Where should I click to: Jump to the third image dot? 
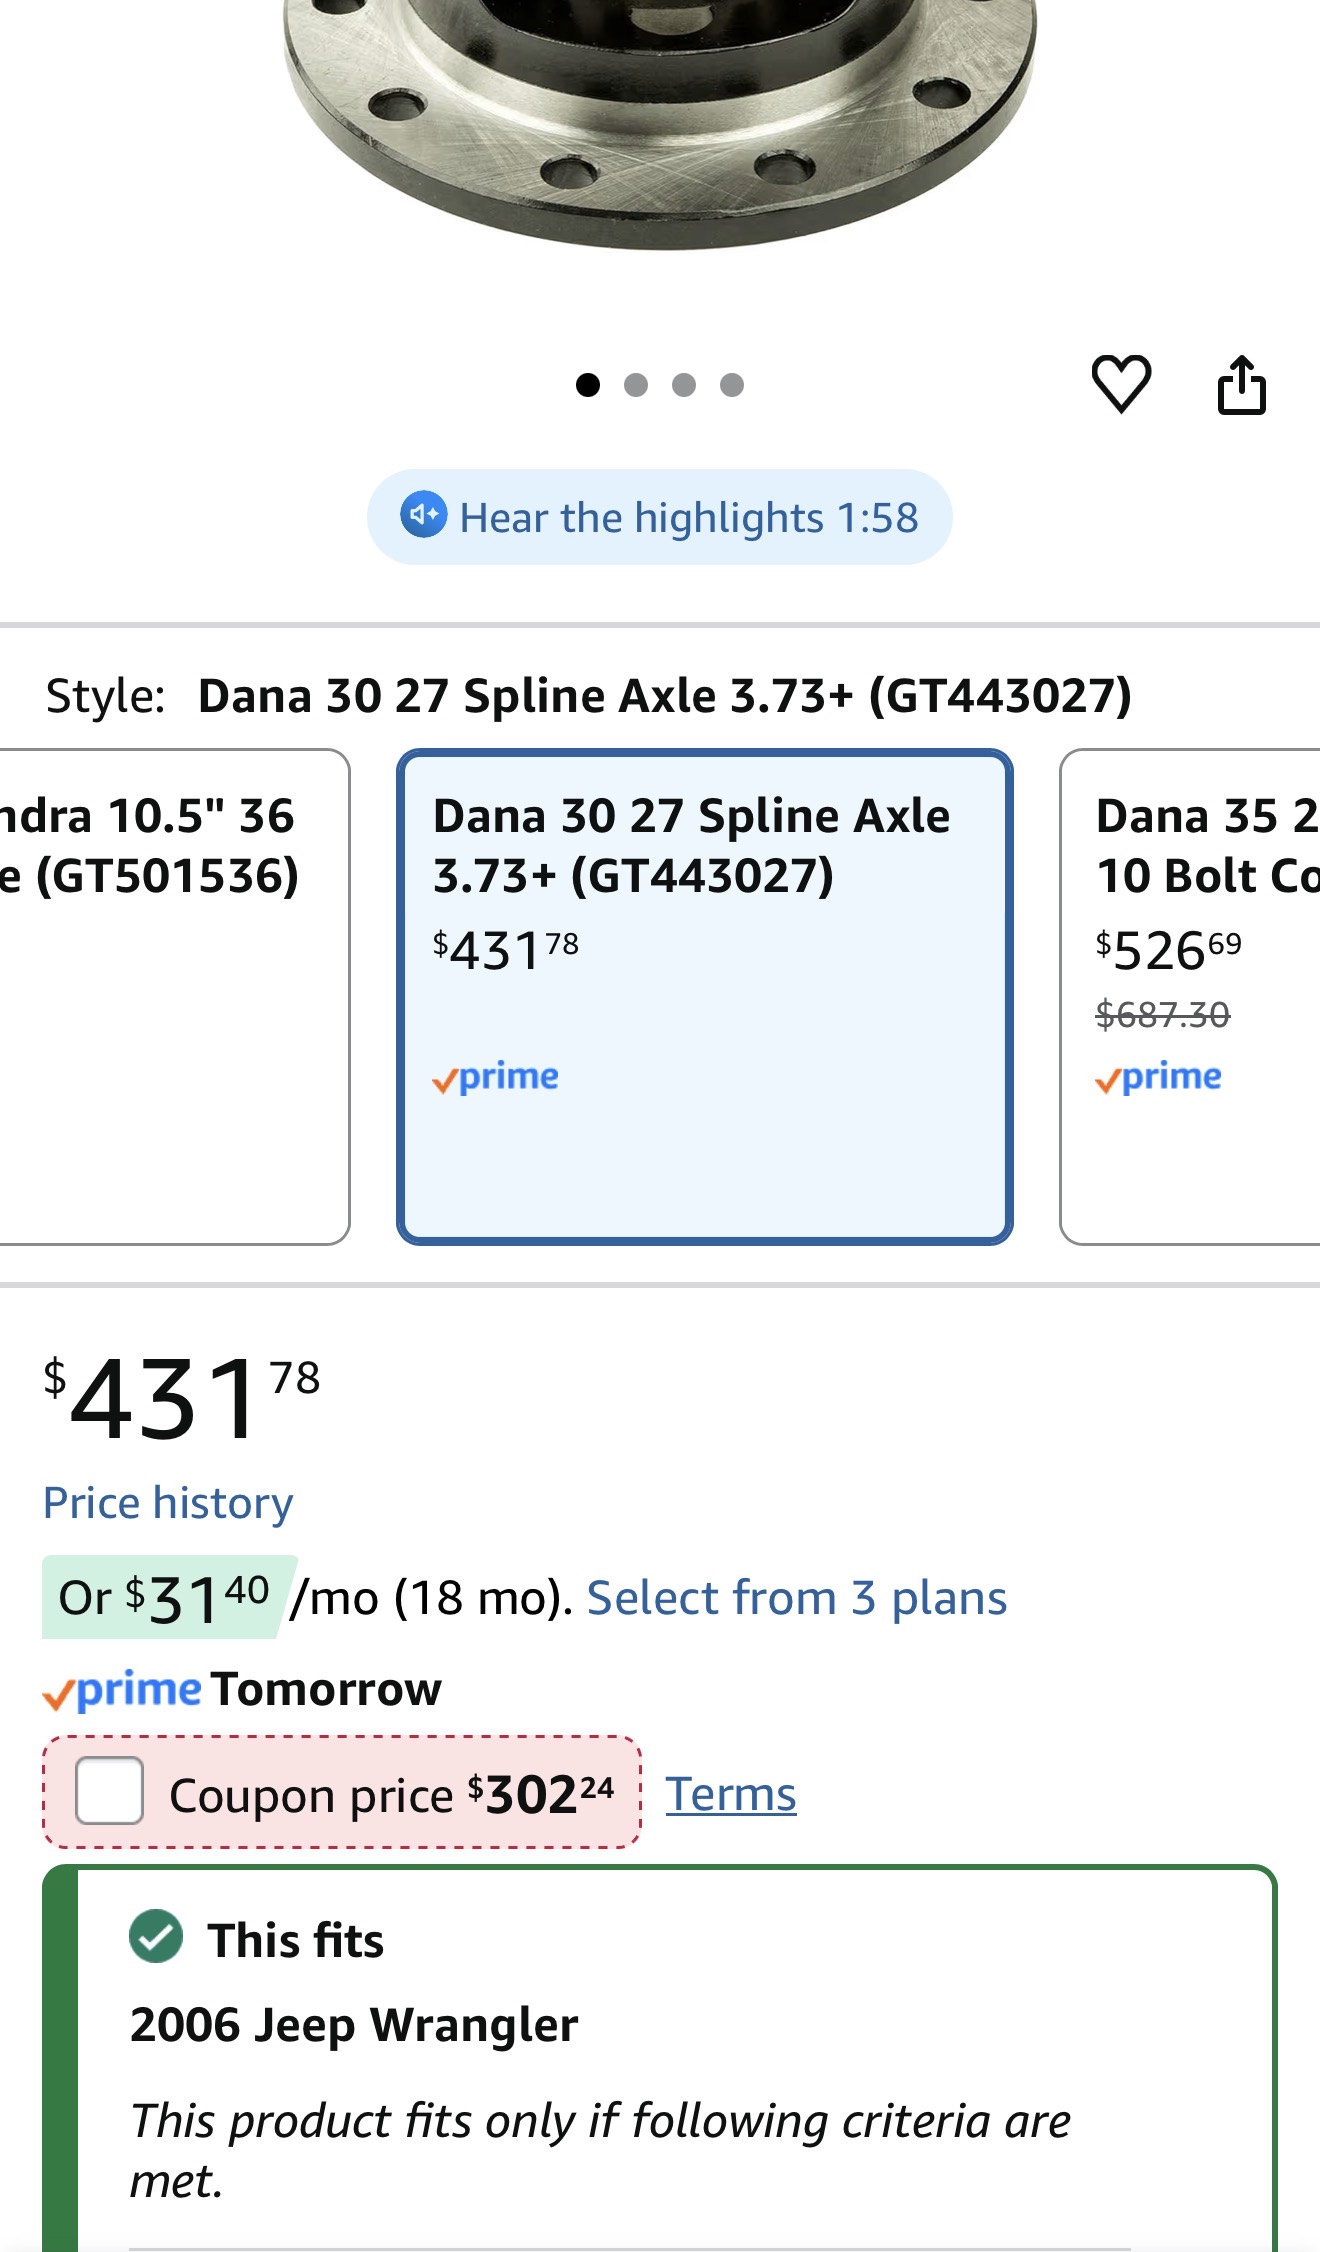point(684,385)
